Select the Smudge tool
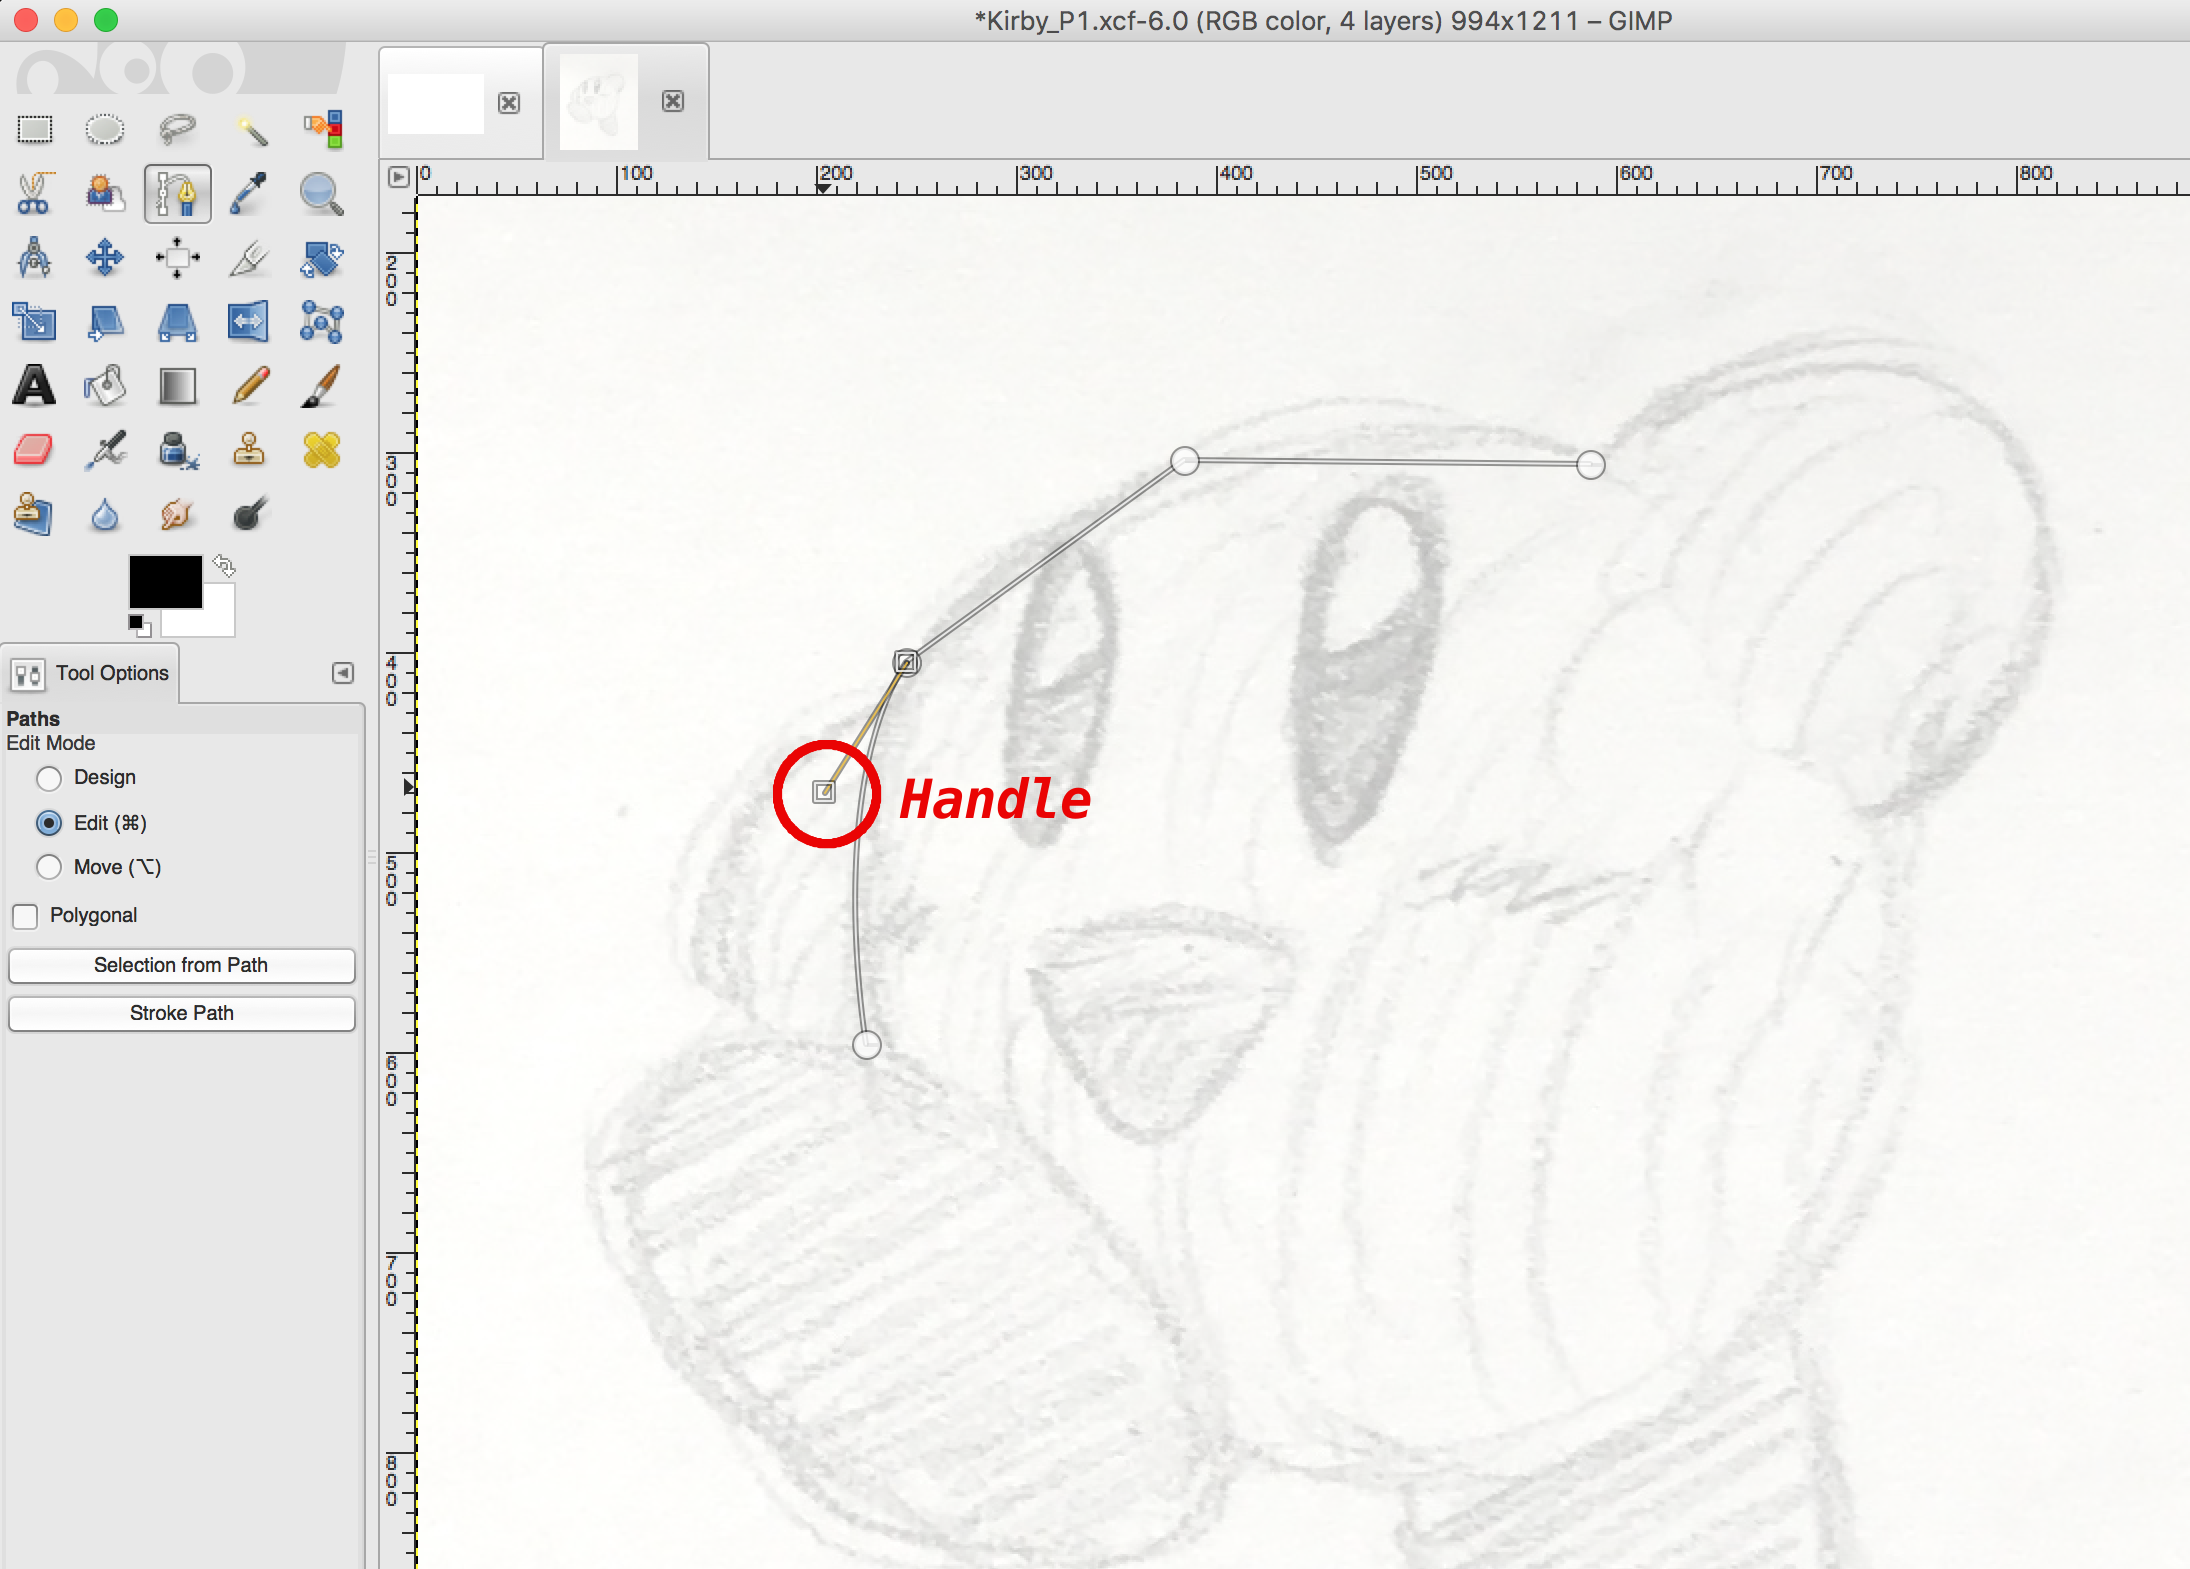Viewport: 2190px width, 1569px height. coord(177,514)
